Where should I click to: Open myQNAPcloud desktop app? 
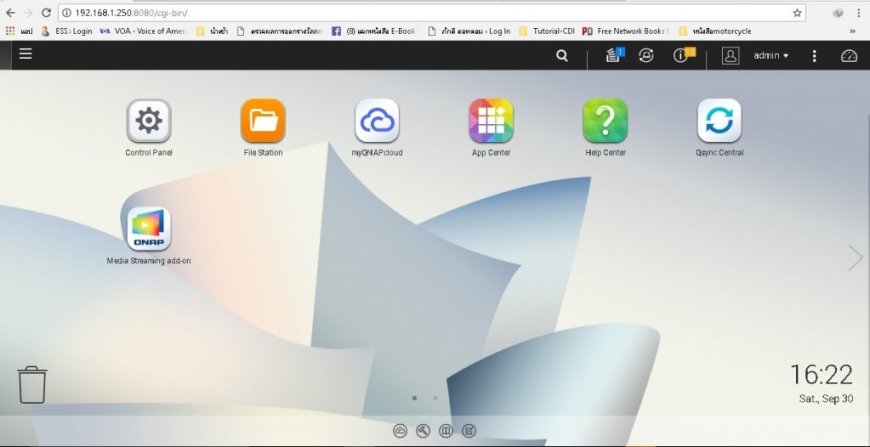point(377,128)
